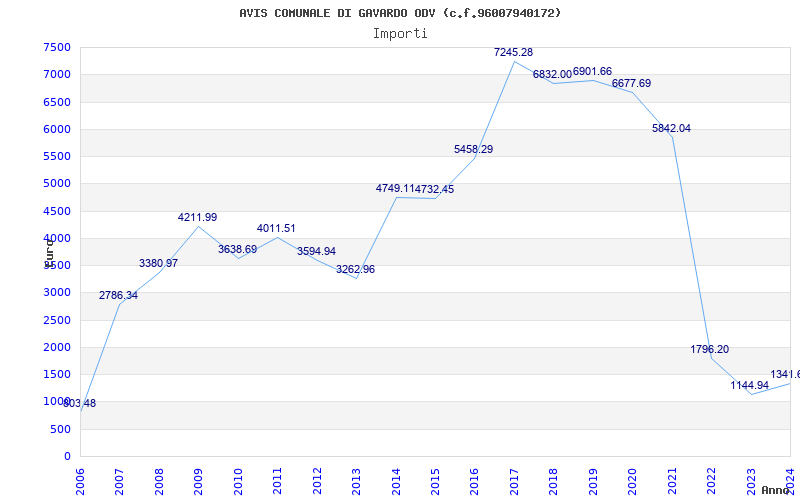The image size is (800, 500).
Task: Click the 6832.00 data label
Action: (x=553, y=74)
